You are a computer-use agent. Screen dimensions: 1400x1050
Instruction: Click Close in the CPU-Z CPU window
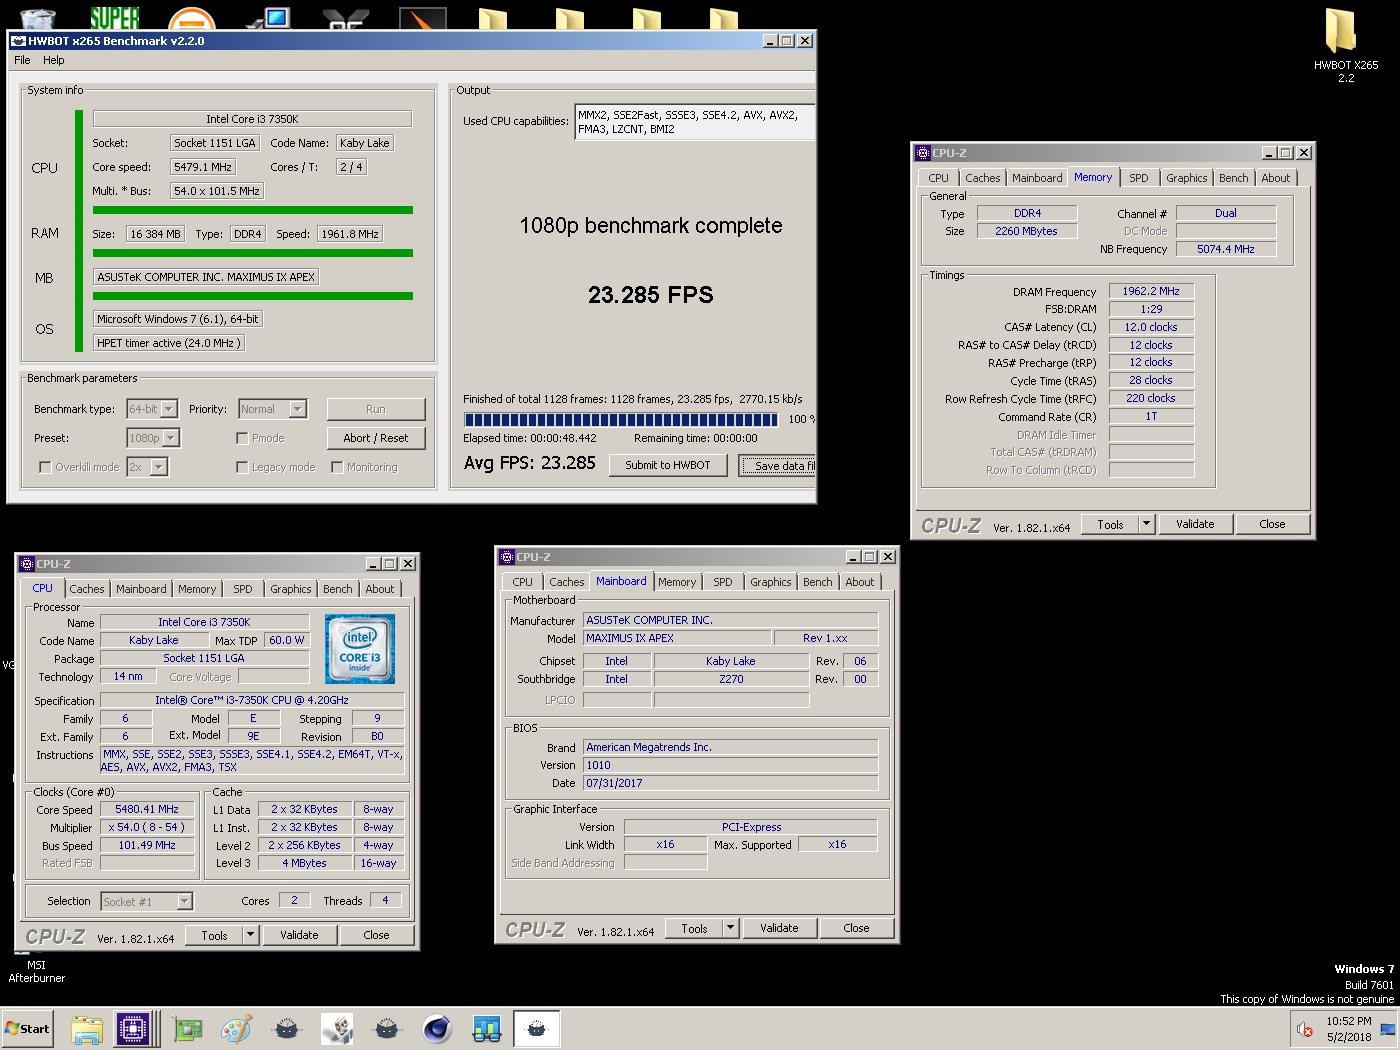tap(376, 935)
